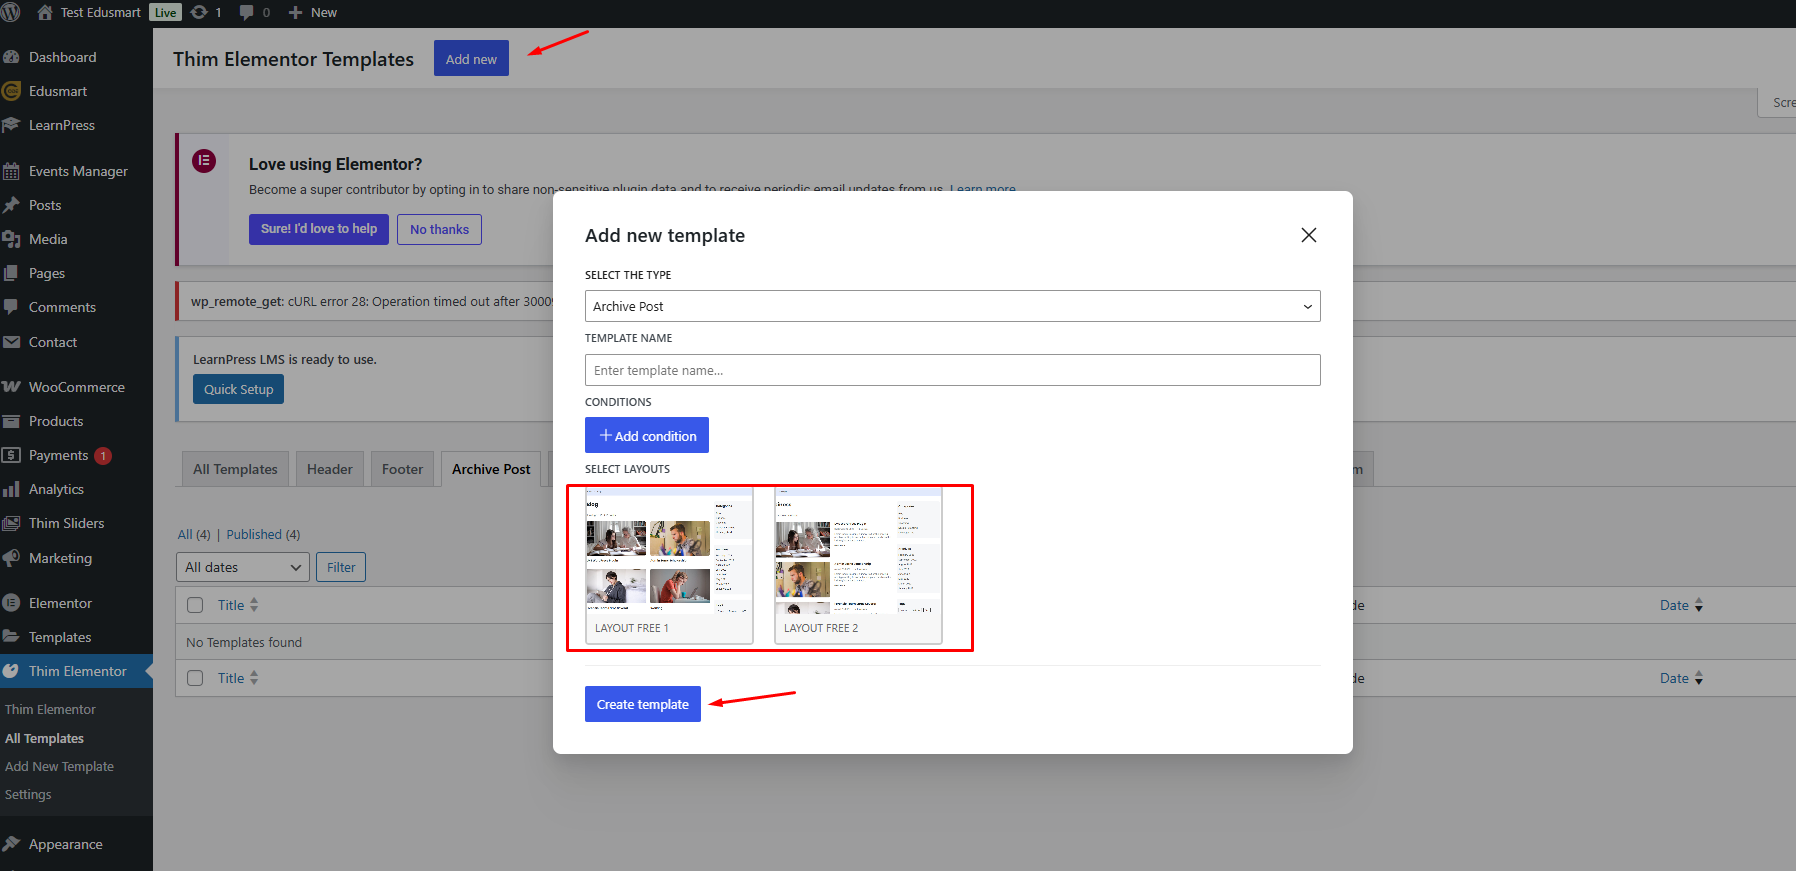Select the Archive Post tab

(491, 469)
